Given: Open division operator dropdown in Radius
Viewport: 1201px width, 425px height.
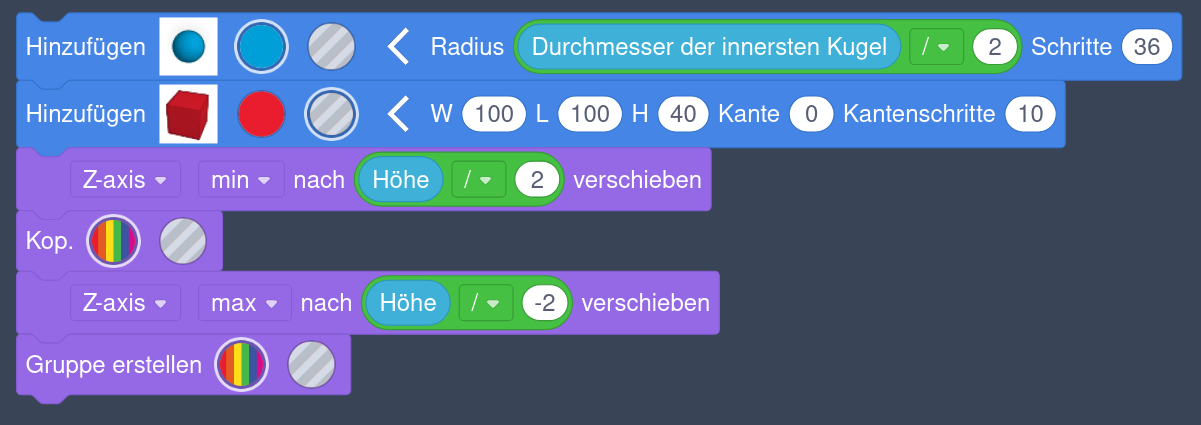Looking at the screenshot, I should coord(936,46).
